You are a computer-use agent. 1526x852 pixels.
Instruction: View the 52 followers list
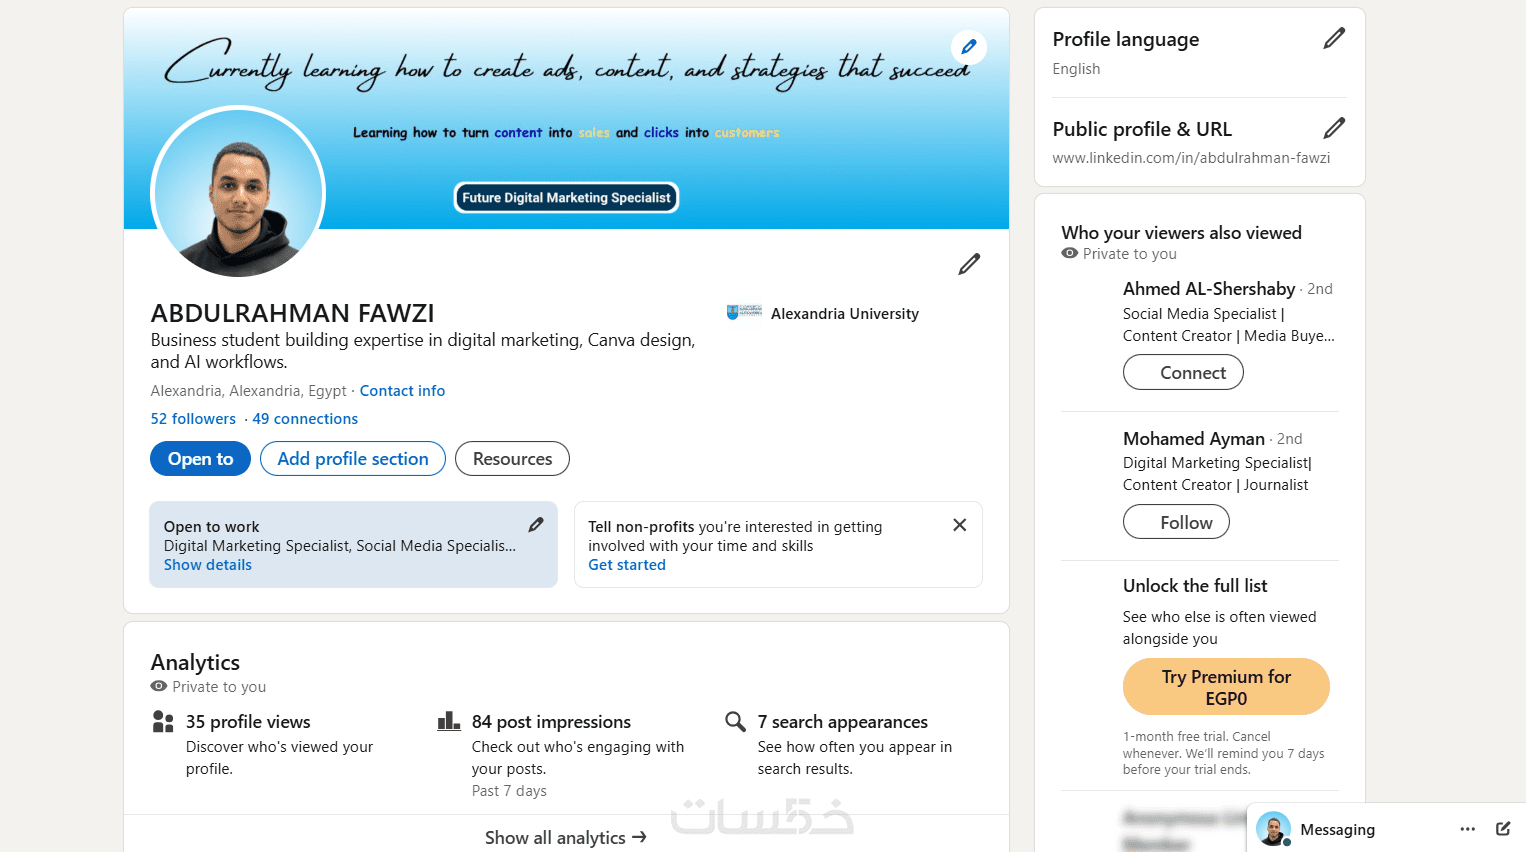pos(193,419)
